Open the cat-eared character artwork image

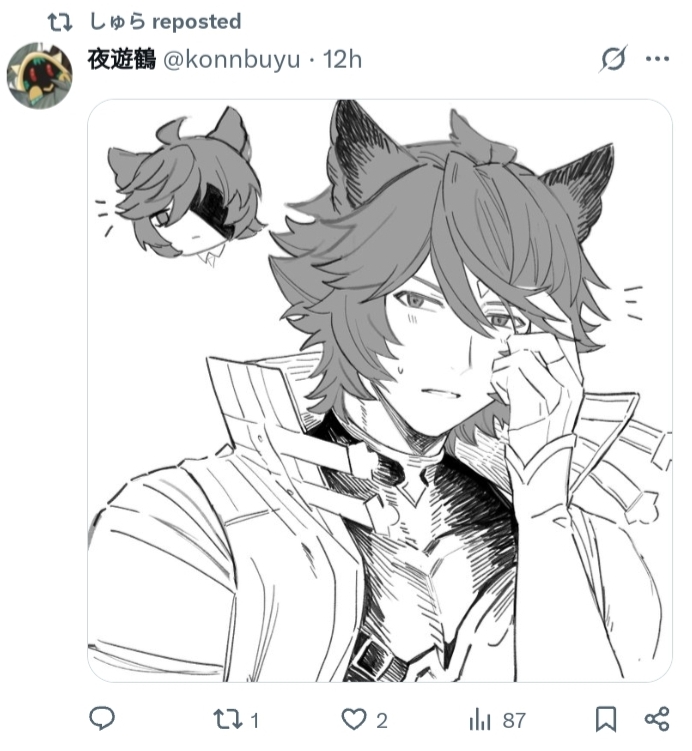click(380, 390)
